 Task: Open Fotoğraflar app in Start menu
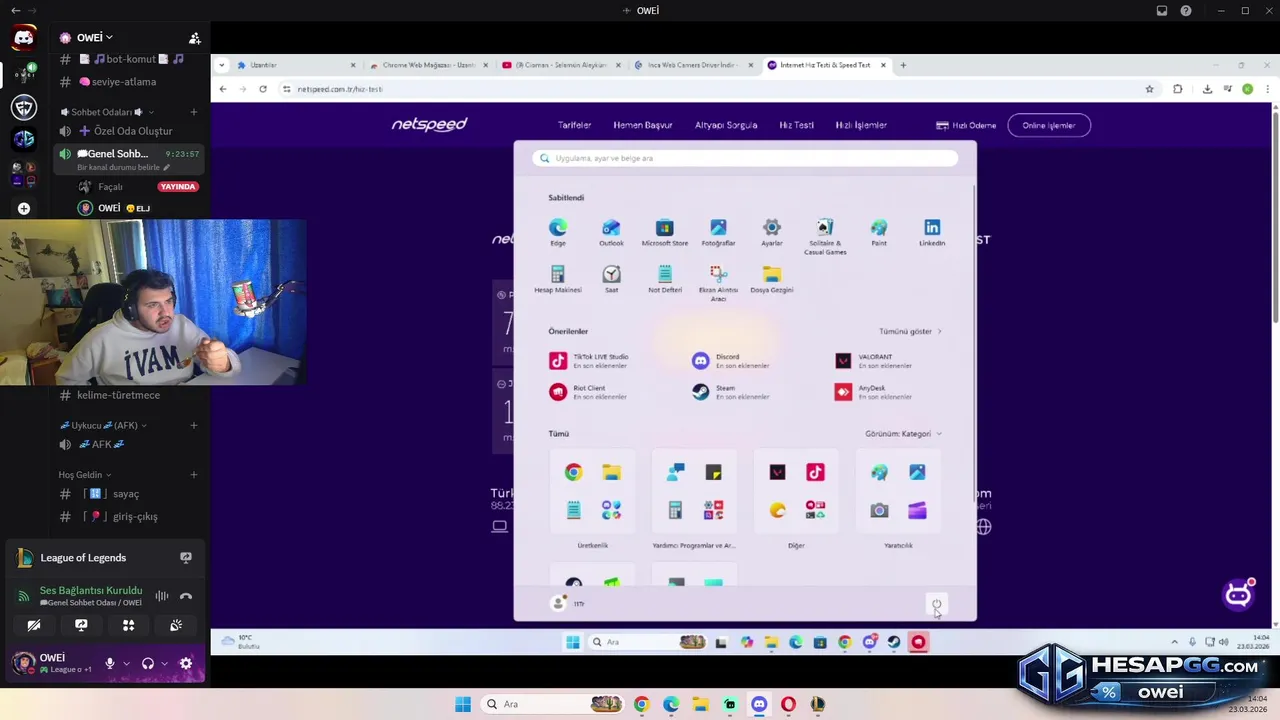pyautogui.click(x=718, y=232)
